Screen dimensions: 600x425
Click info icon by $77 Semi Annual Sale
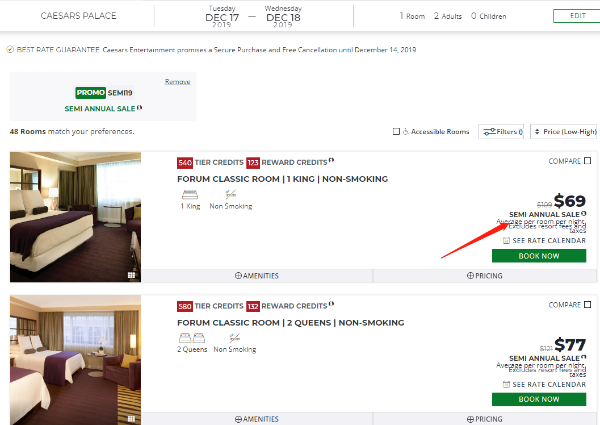(x=584, y=357)
